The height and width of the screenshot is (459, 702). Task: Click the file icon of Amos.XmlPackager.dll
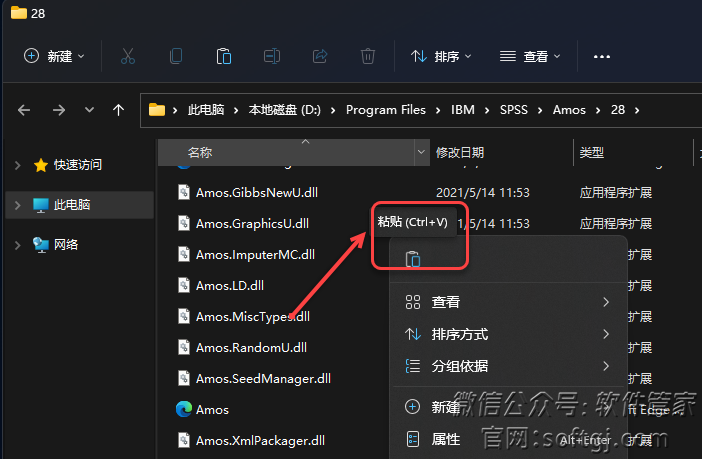184,440
